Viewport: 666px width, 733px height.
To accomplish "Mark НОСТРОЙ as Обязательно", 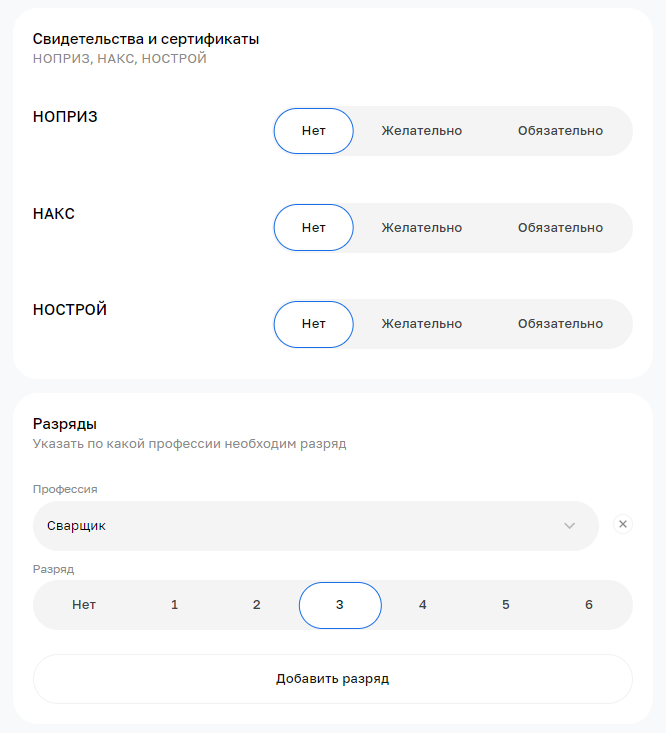I will [x=560, y=324].
